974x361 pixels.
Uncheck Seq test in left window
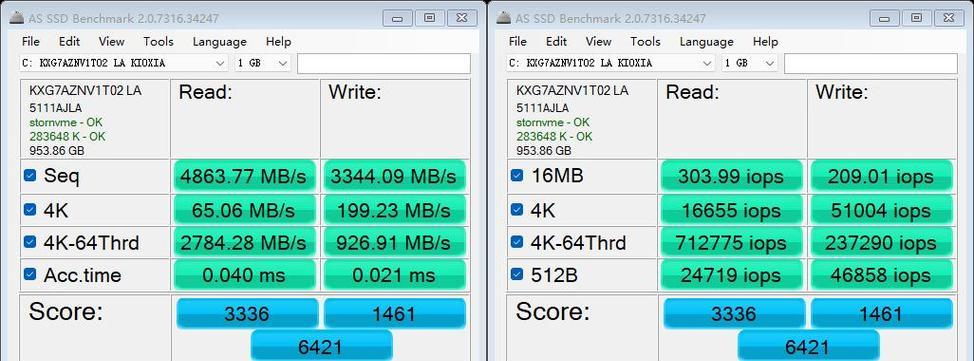30,176
